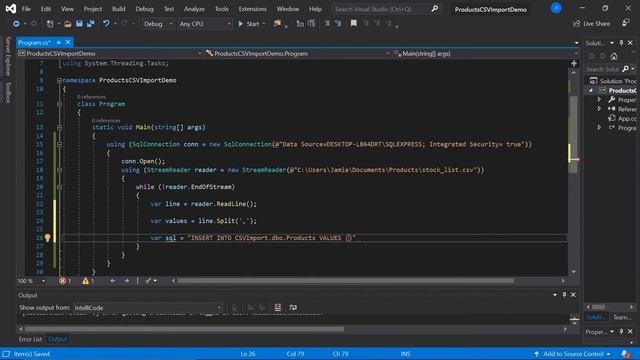Collapse the class Program outlining toggle

point(59,104)
